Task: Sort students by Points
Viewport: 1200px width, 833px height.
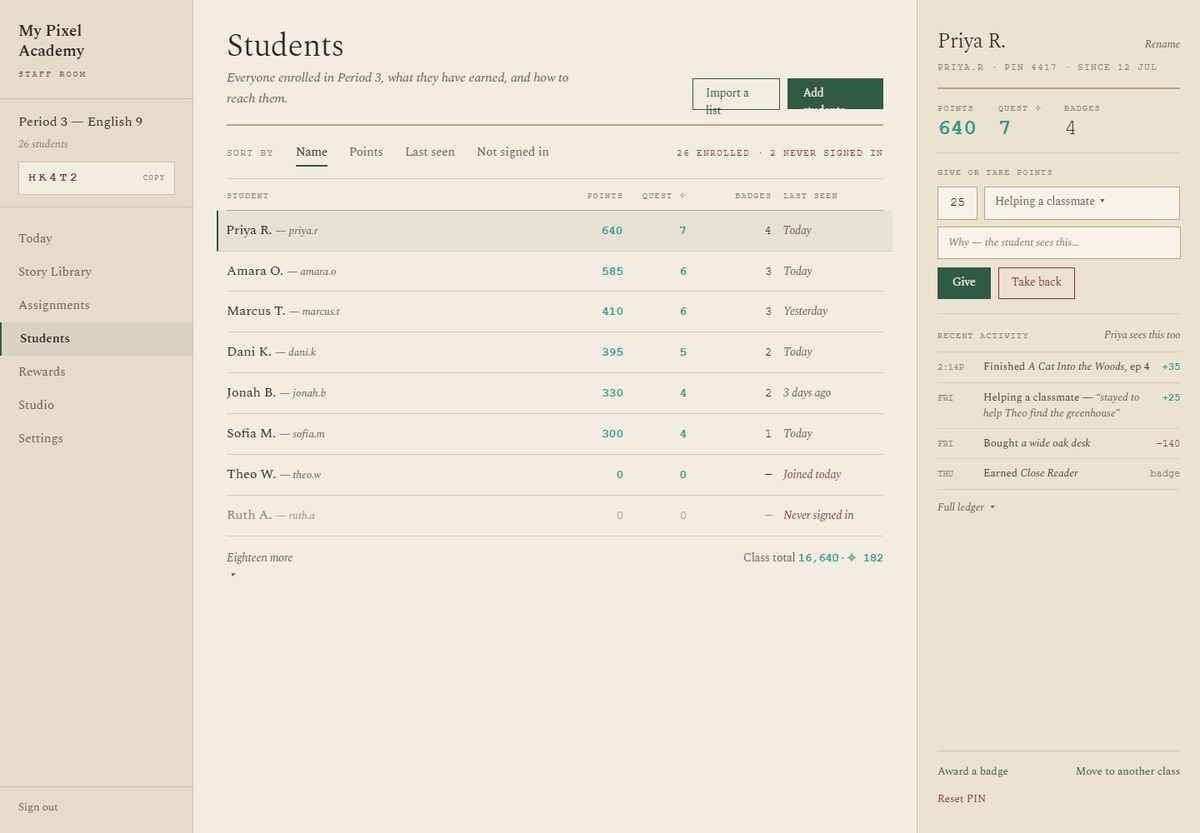Action: point(366,152)
